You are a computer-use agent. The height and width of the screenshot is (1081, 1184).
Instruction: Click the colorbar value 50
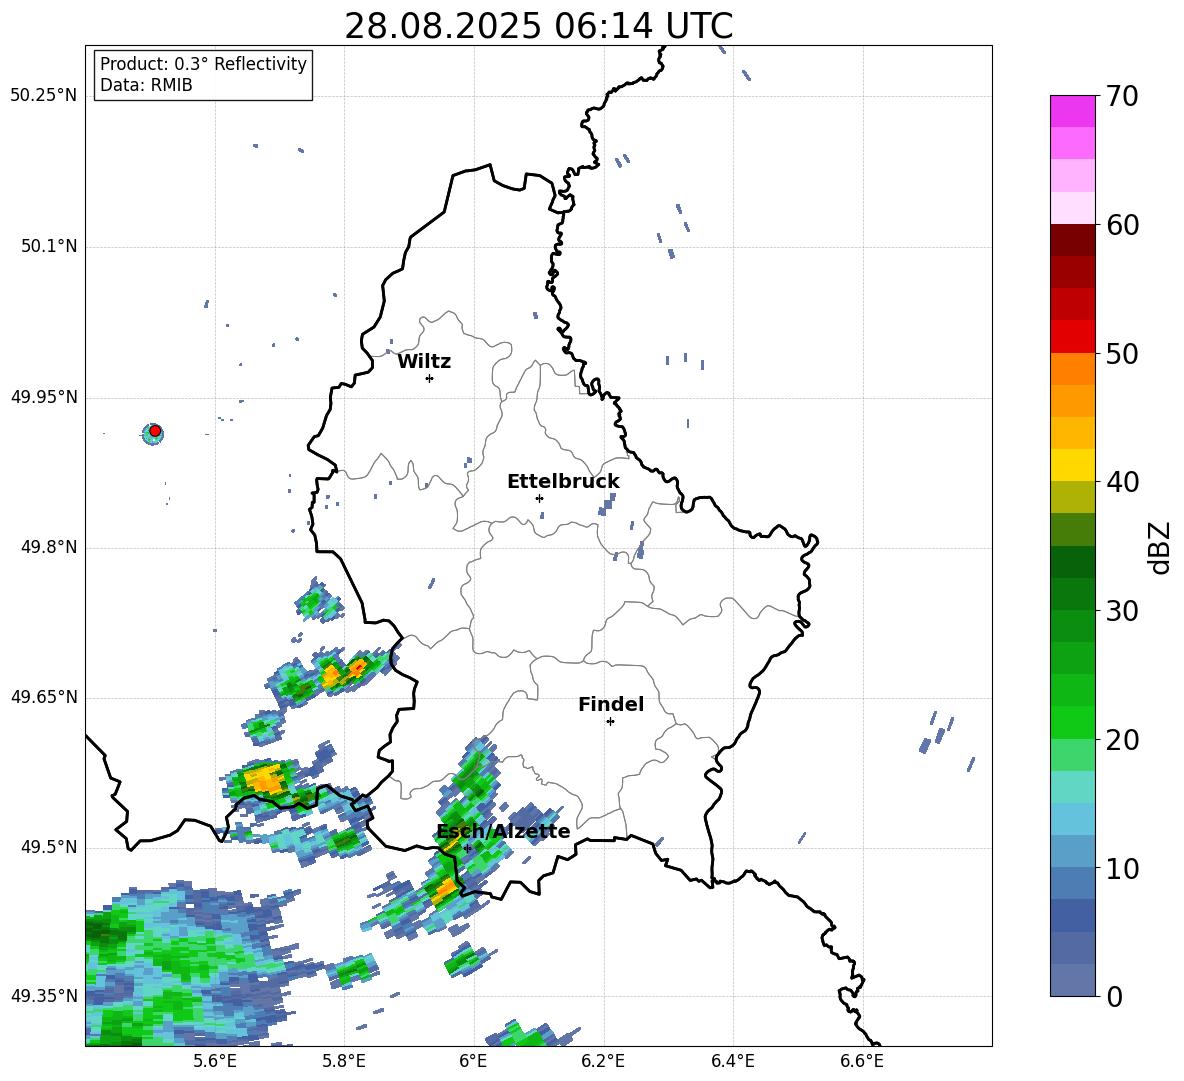tap(1122, 354)
